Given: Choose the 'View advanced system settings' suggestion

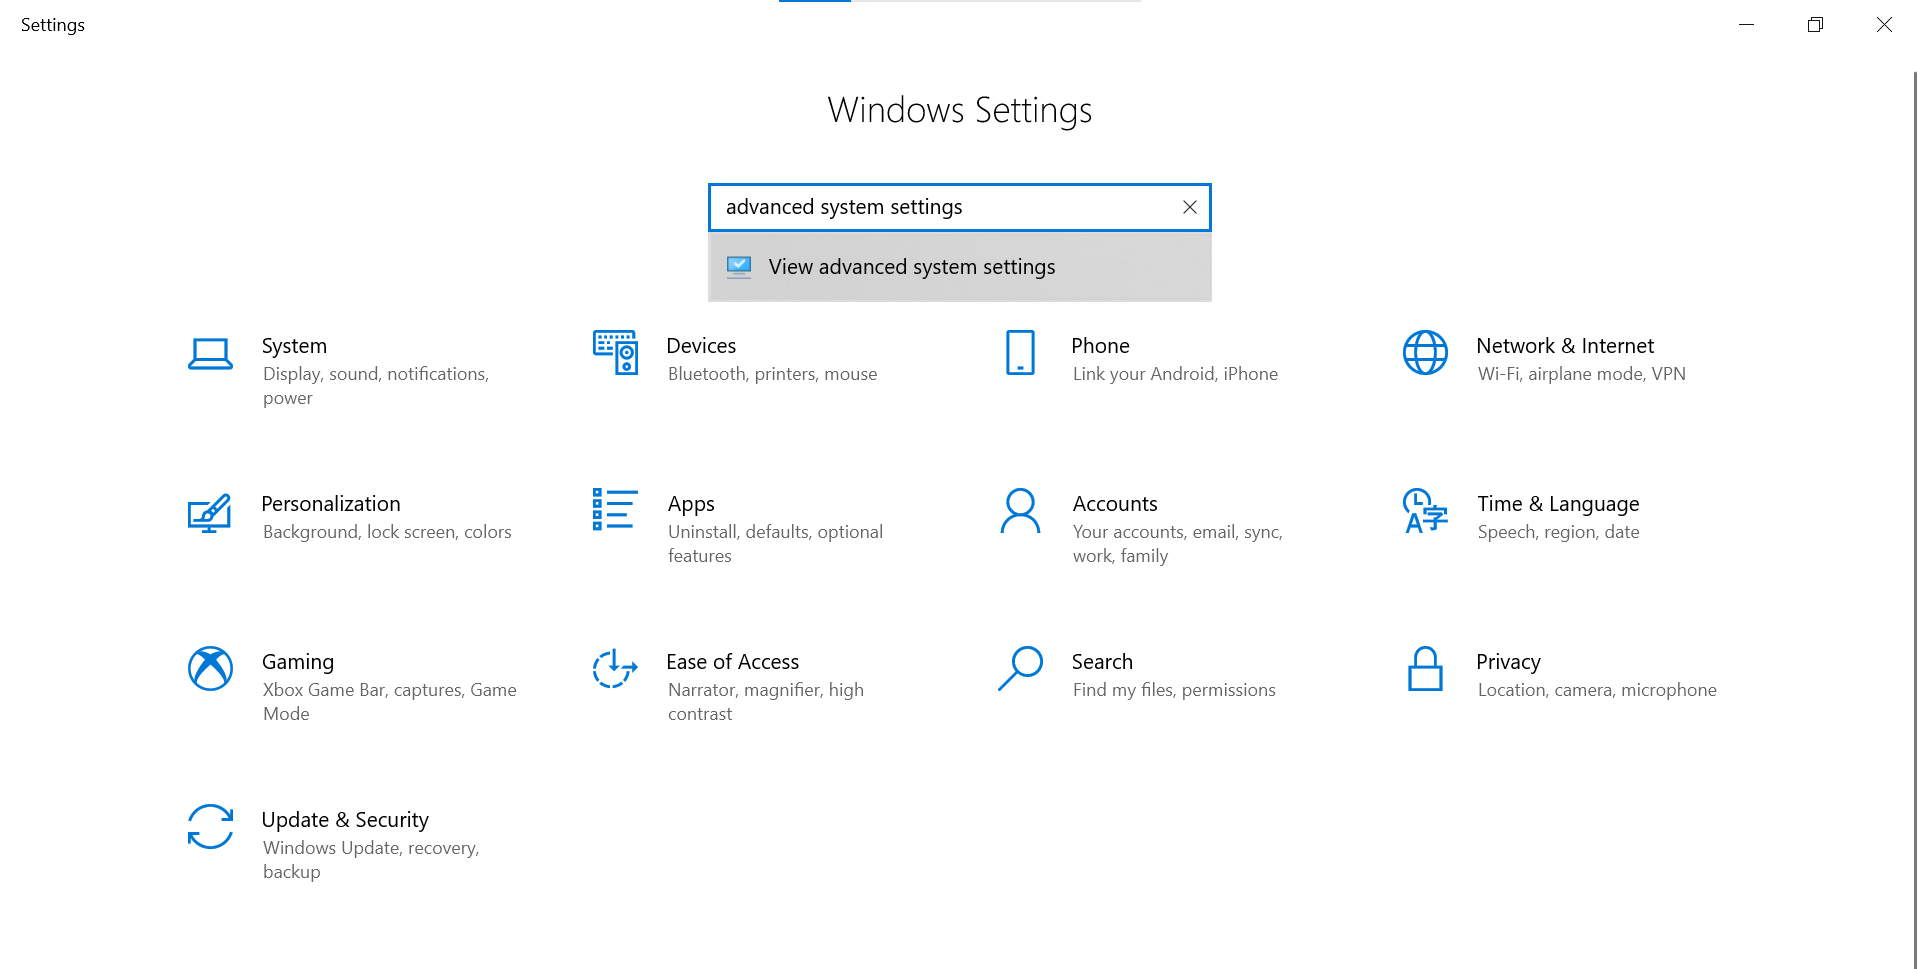Looking at the screenshot, I should coord(960,267).
